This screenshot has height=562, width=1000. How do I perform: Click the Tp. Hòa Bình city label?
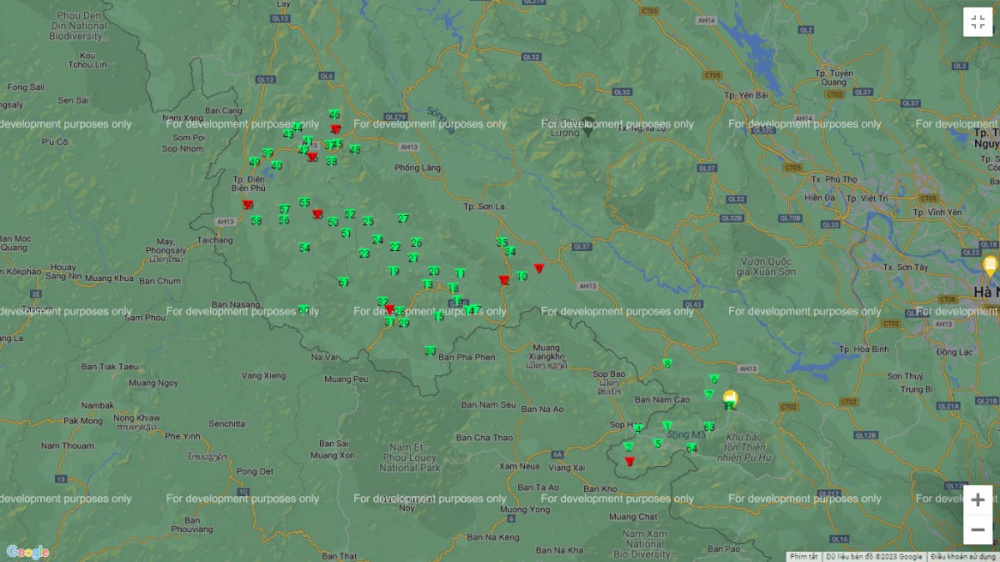click(864, 349)
